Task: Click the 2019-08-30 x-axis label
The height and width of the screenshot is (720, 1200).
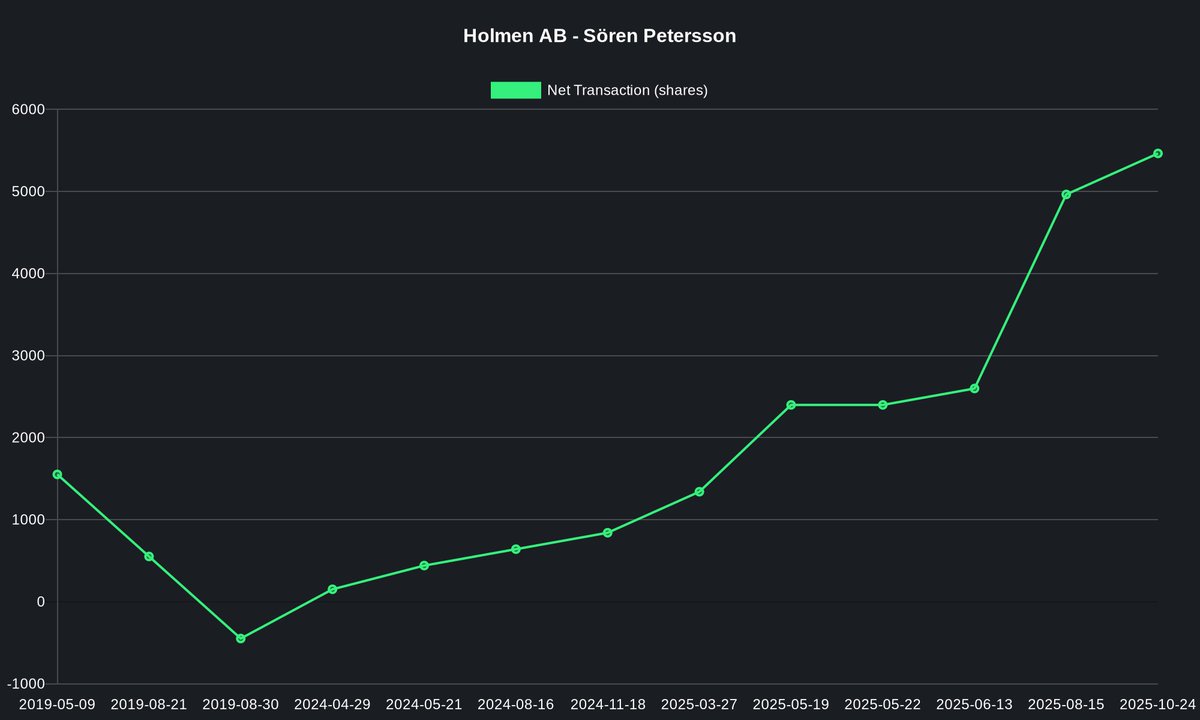Action: coord(241,704)
